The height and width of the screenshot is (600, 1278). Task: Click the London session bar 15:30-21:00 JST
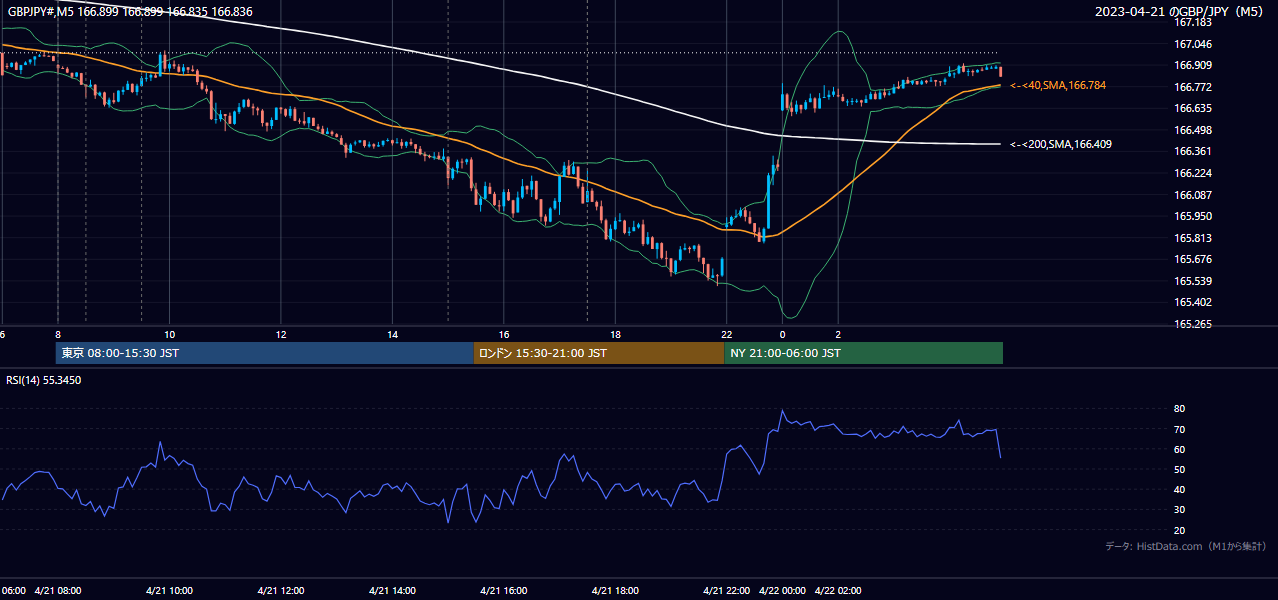(598, 353)
